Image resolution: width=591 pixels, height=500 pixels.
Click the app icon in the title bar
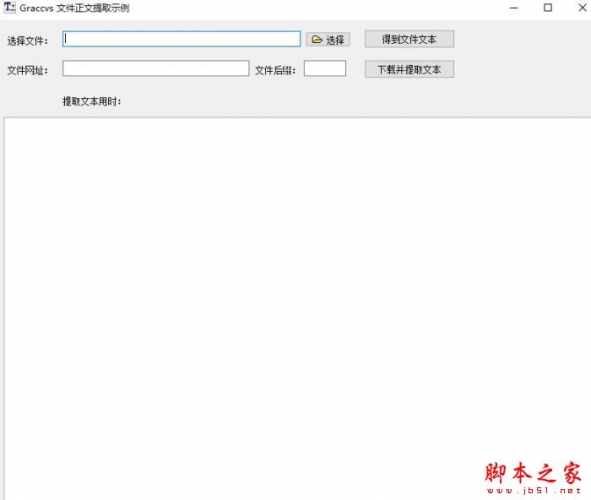[9, 8]
